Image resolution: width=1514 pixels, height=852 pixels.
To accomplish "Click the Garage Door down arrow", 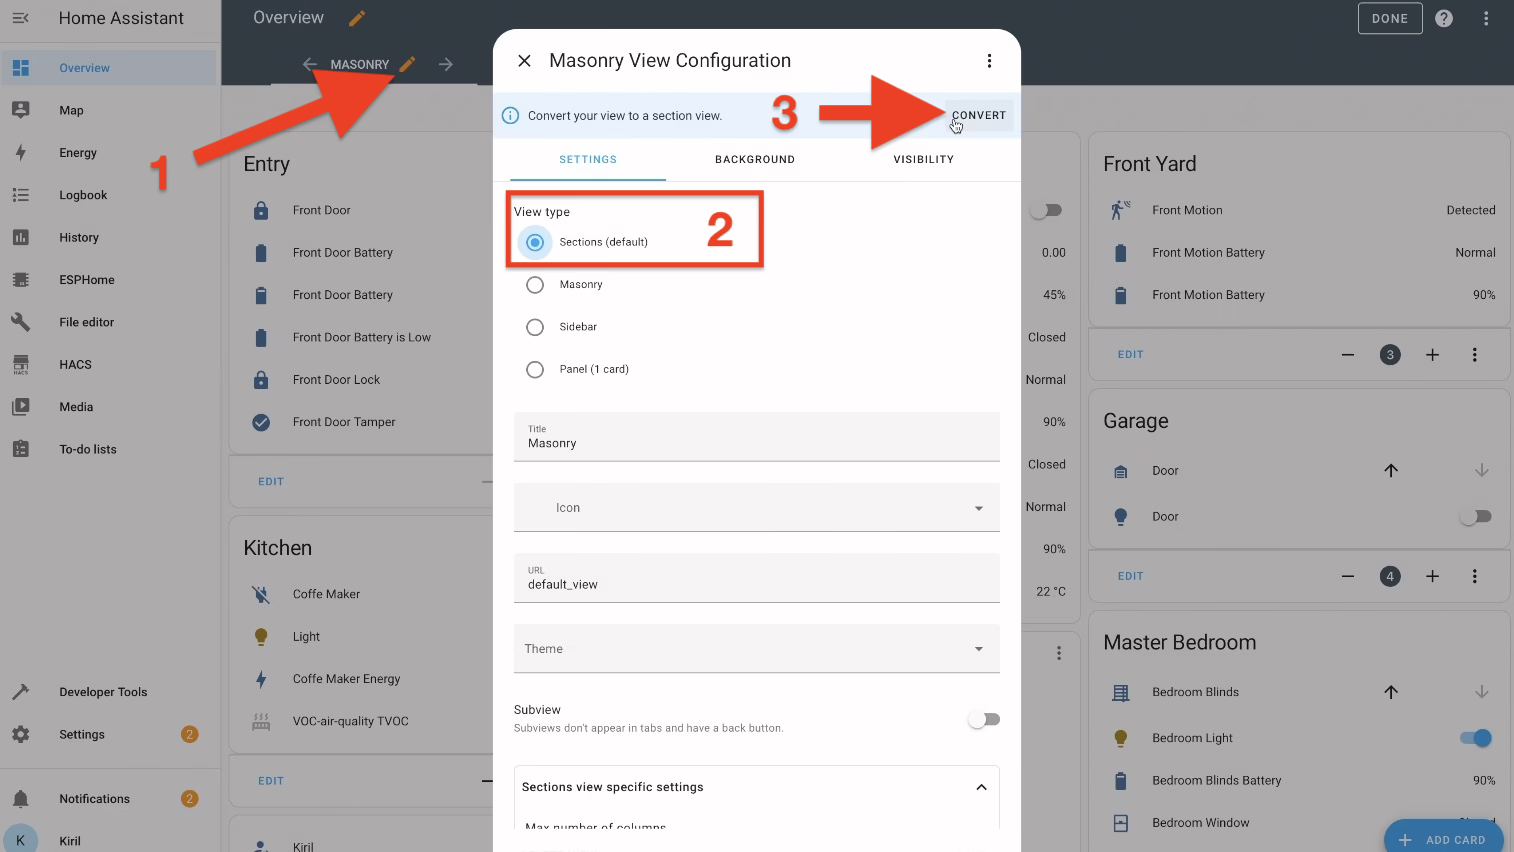I will [x=1482, y=470].
